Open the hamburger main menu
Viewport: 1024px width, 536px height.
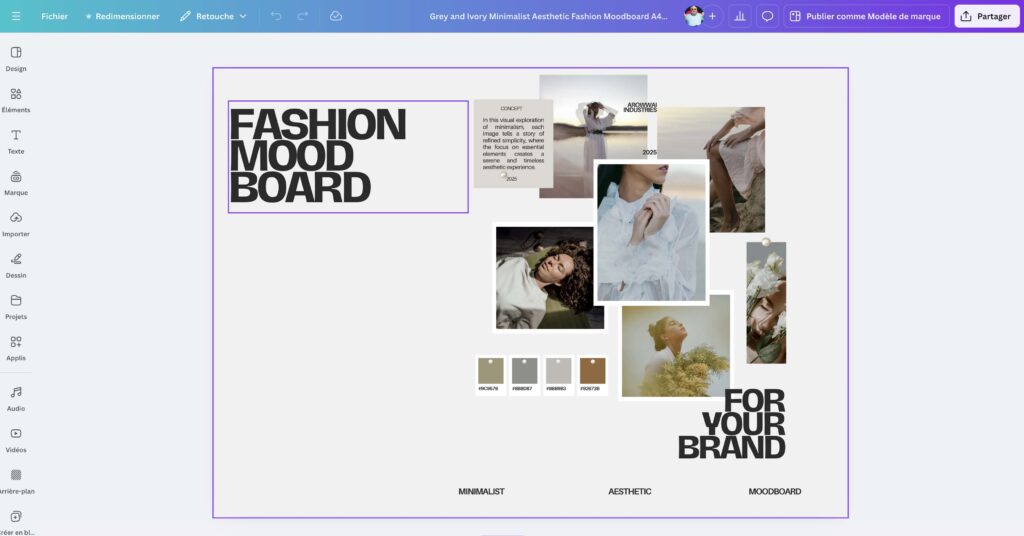pyautogui.click(x=15, y=16)
